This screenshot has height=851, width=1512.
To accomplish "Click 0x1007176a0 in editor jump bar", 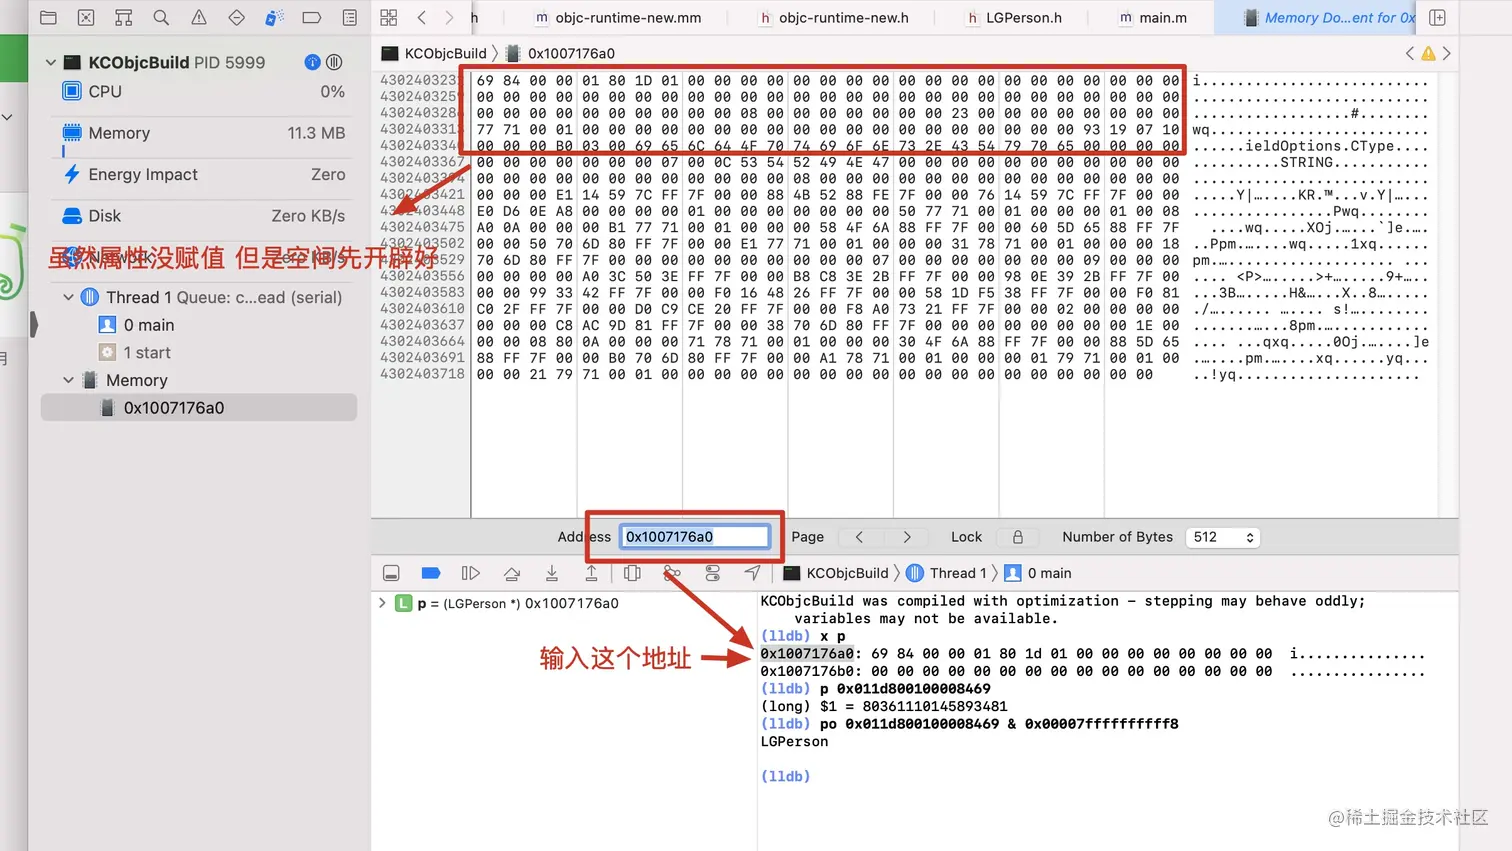I will tap(561, 53).
